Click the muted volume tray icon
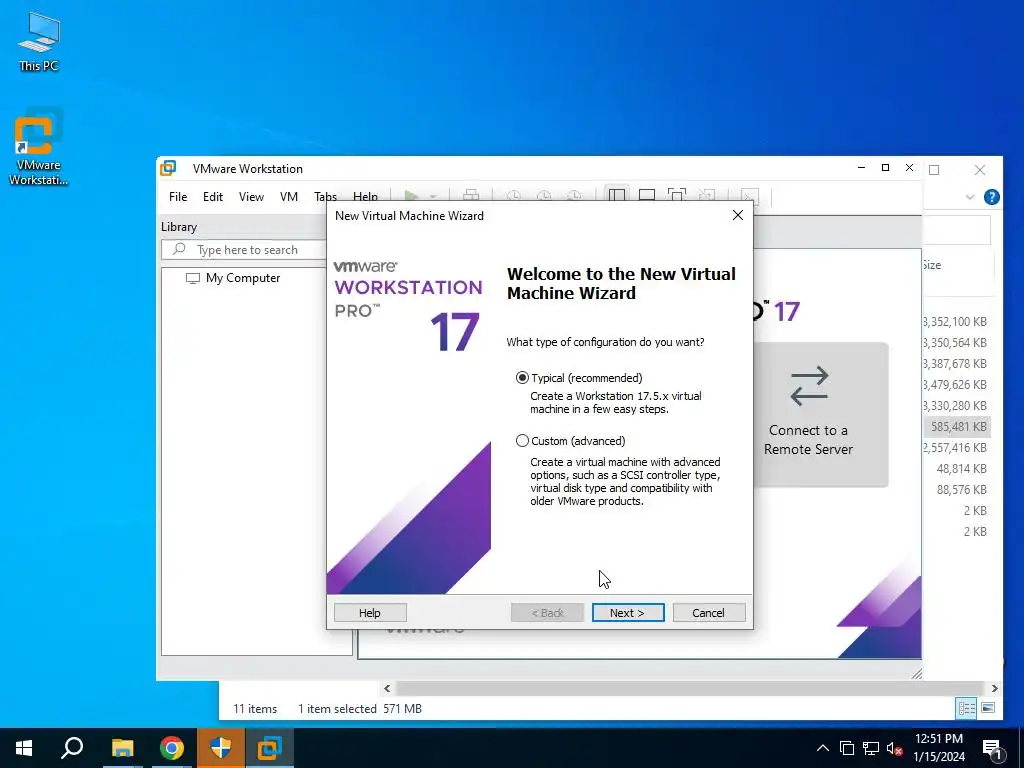This screenshot has height=768, width=1024. click(894, 748)
